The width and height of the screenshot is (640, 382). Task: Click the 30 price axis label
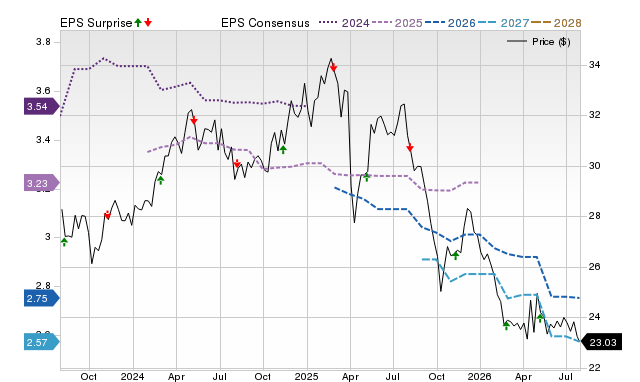[594, 166]
